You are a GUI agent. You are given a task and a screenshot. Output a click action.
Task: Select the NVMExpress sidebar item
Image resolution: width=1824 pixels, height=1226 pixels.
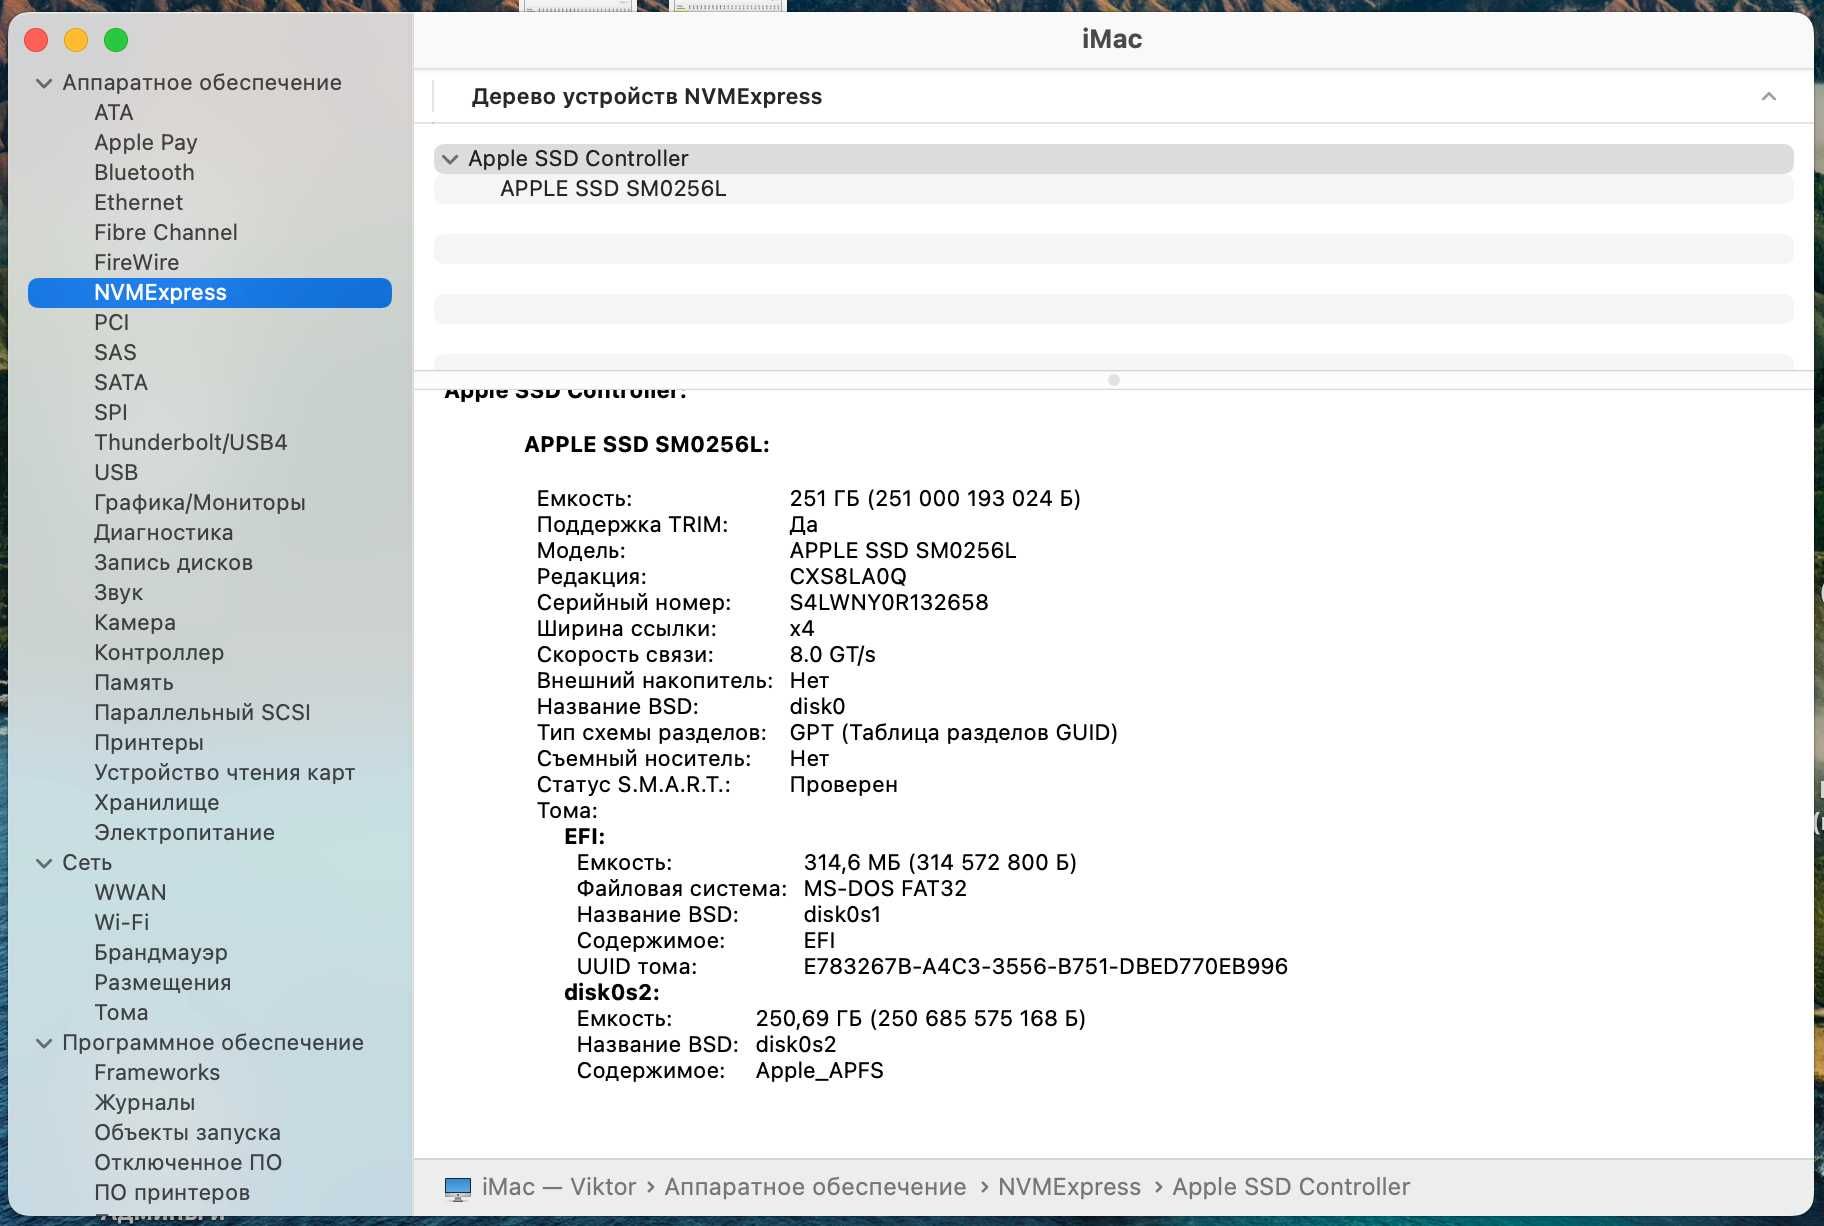(x=210, y=293)
